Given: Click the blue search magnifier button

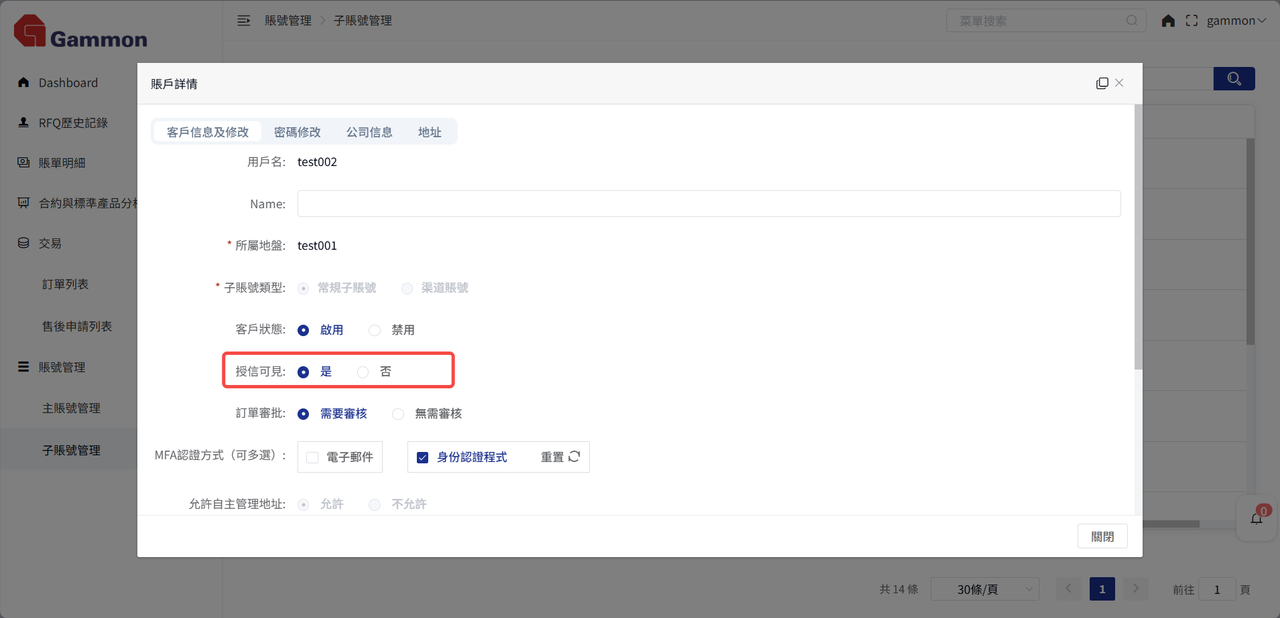Looking at the screenshot, I should point(1234,79).
